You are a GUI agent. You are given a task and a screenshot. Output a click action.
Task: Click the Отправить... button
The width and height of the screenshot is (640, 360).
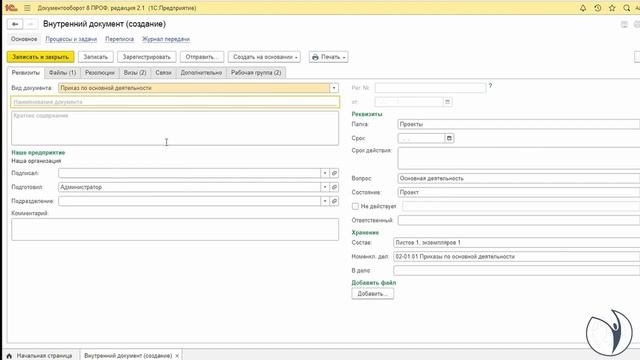pyautogui.click(x=202, y=57)
